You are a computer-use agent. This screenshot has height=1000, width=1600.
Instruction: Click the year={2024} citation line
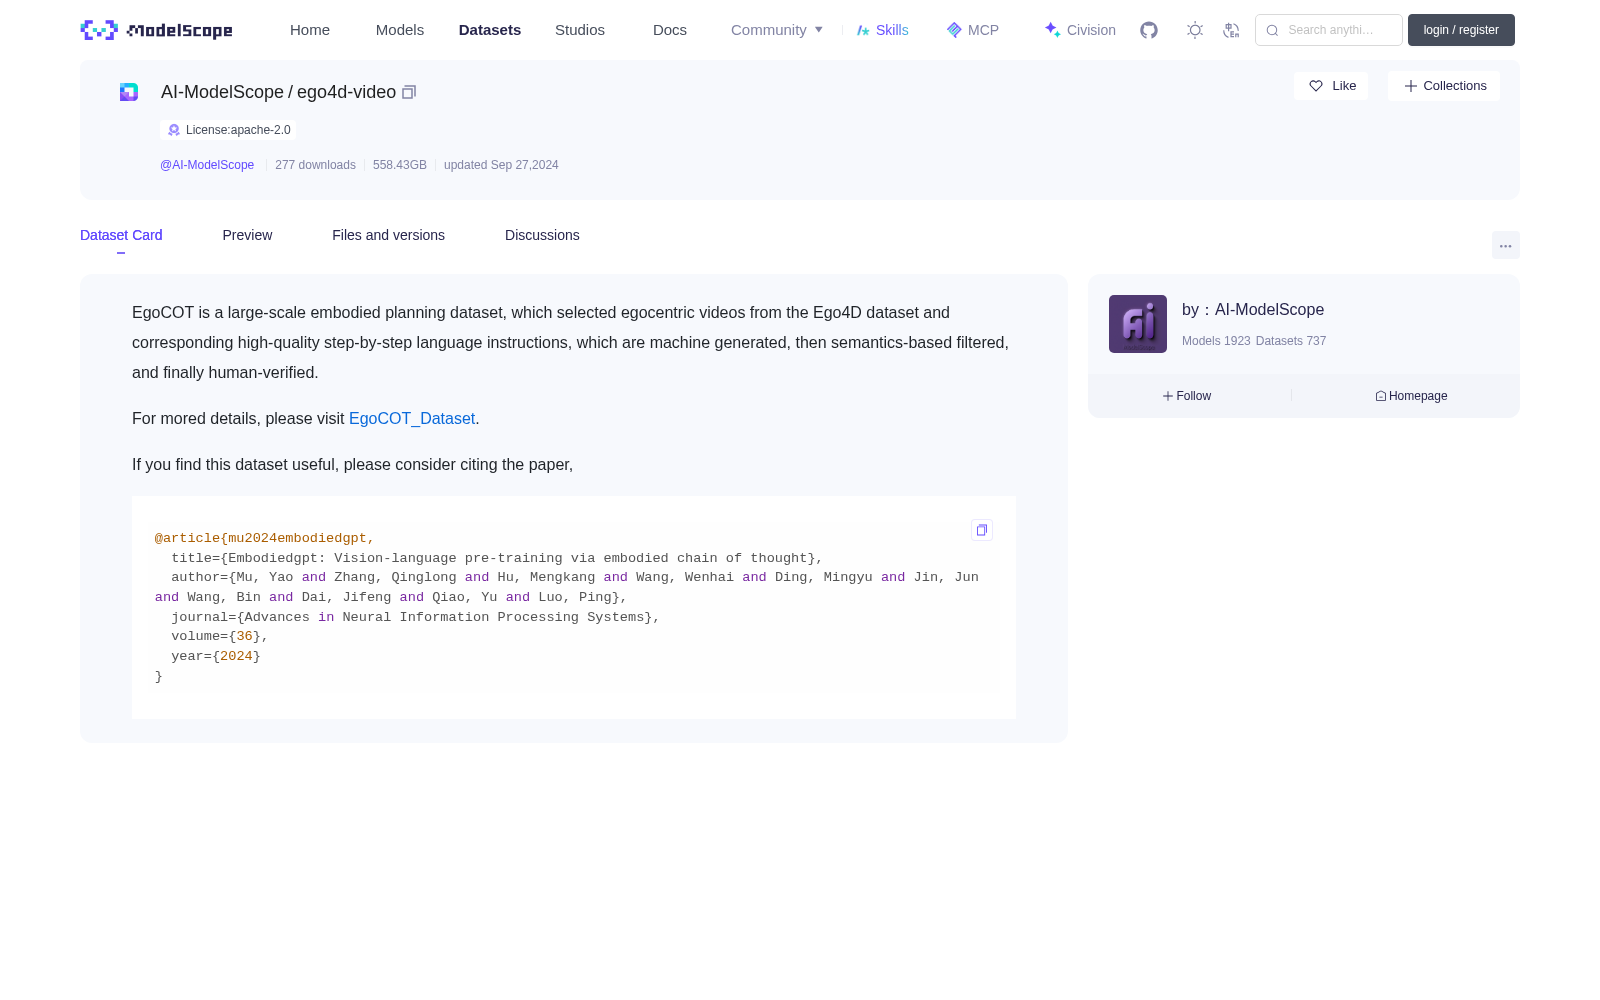[x=215, y=656]
